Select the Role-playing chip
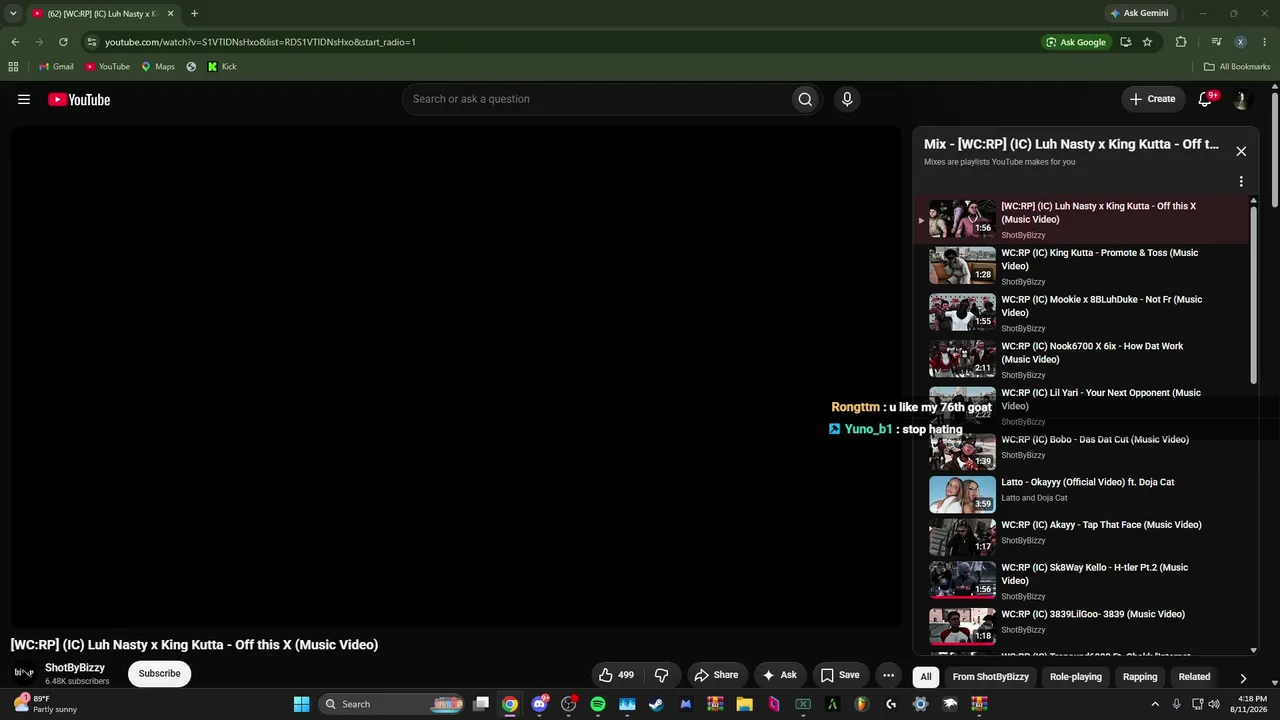Image resolution: width=1280 pixels, height=720 pixels. 1076,677
